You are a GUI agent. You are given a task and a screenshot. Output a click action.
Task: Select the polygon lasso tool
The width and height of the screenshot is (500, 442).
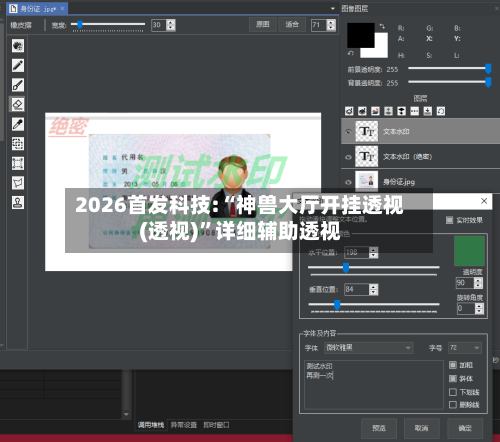point(18,183)
